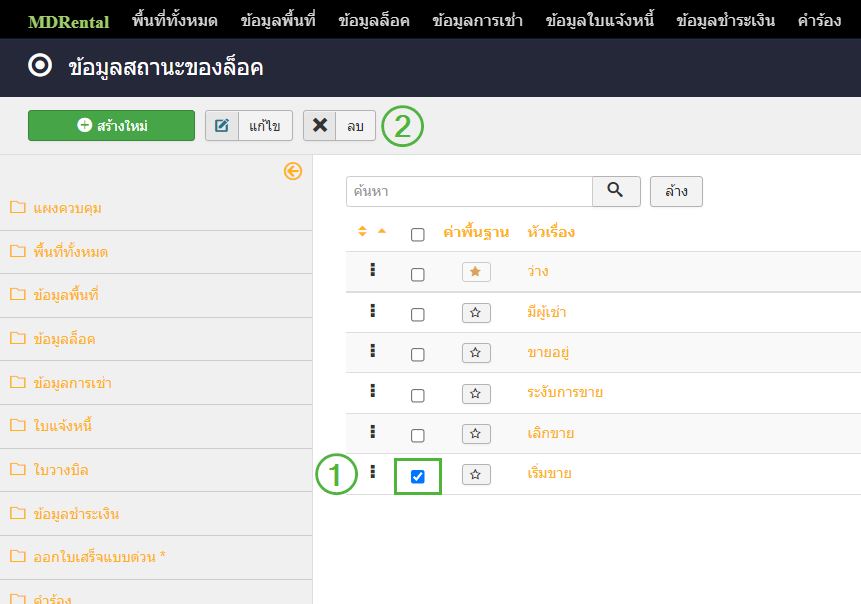Open ข้อมูลการเช่า in top menu
Viewport: 861px width, 604px height.
click(x=477, y=21)
